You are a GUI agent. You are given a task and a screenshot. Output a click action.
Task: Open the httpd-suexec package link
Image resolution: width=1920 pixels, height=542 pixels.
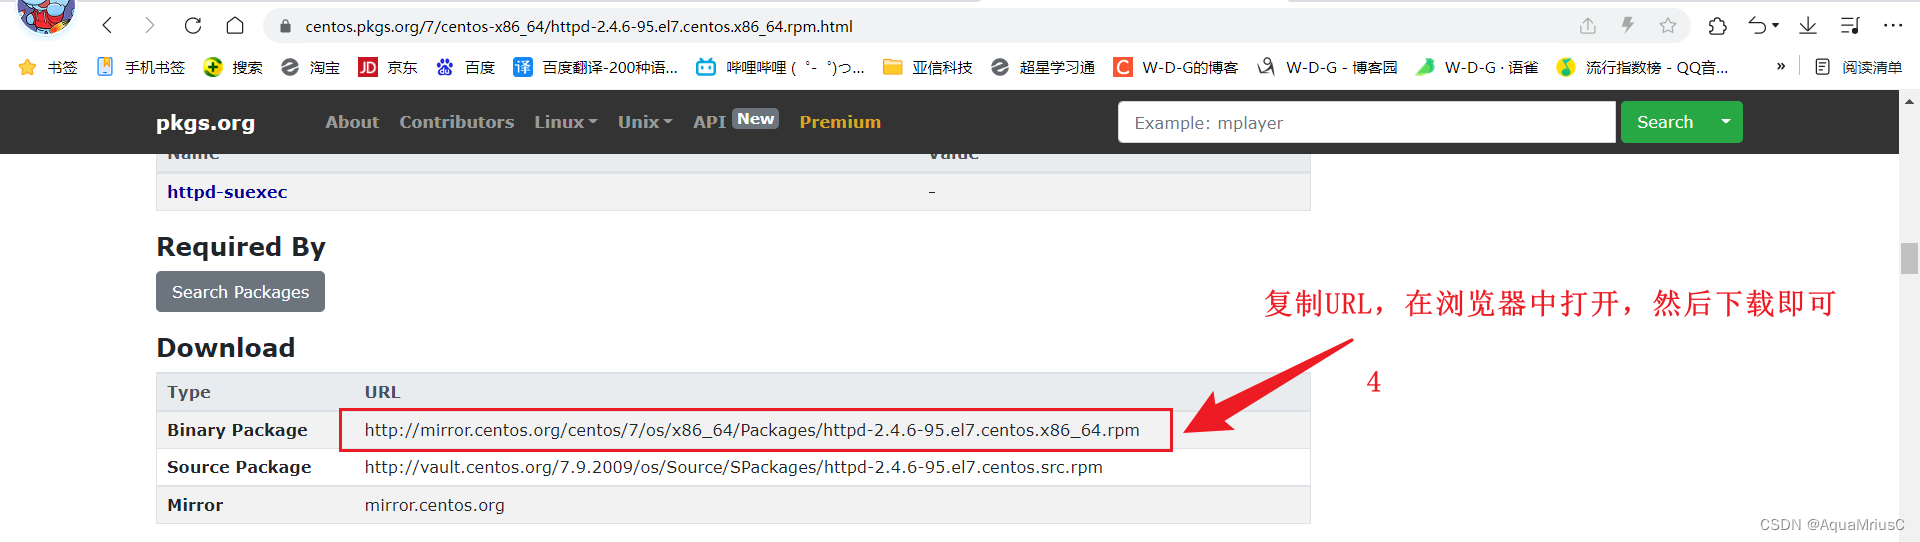pyautogui.click(x=227, y=192)
